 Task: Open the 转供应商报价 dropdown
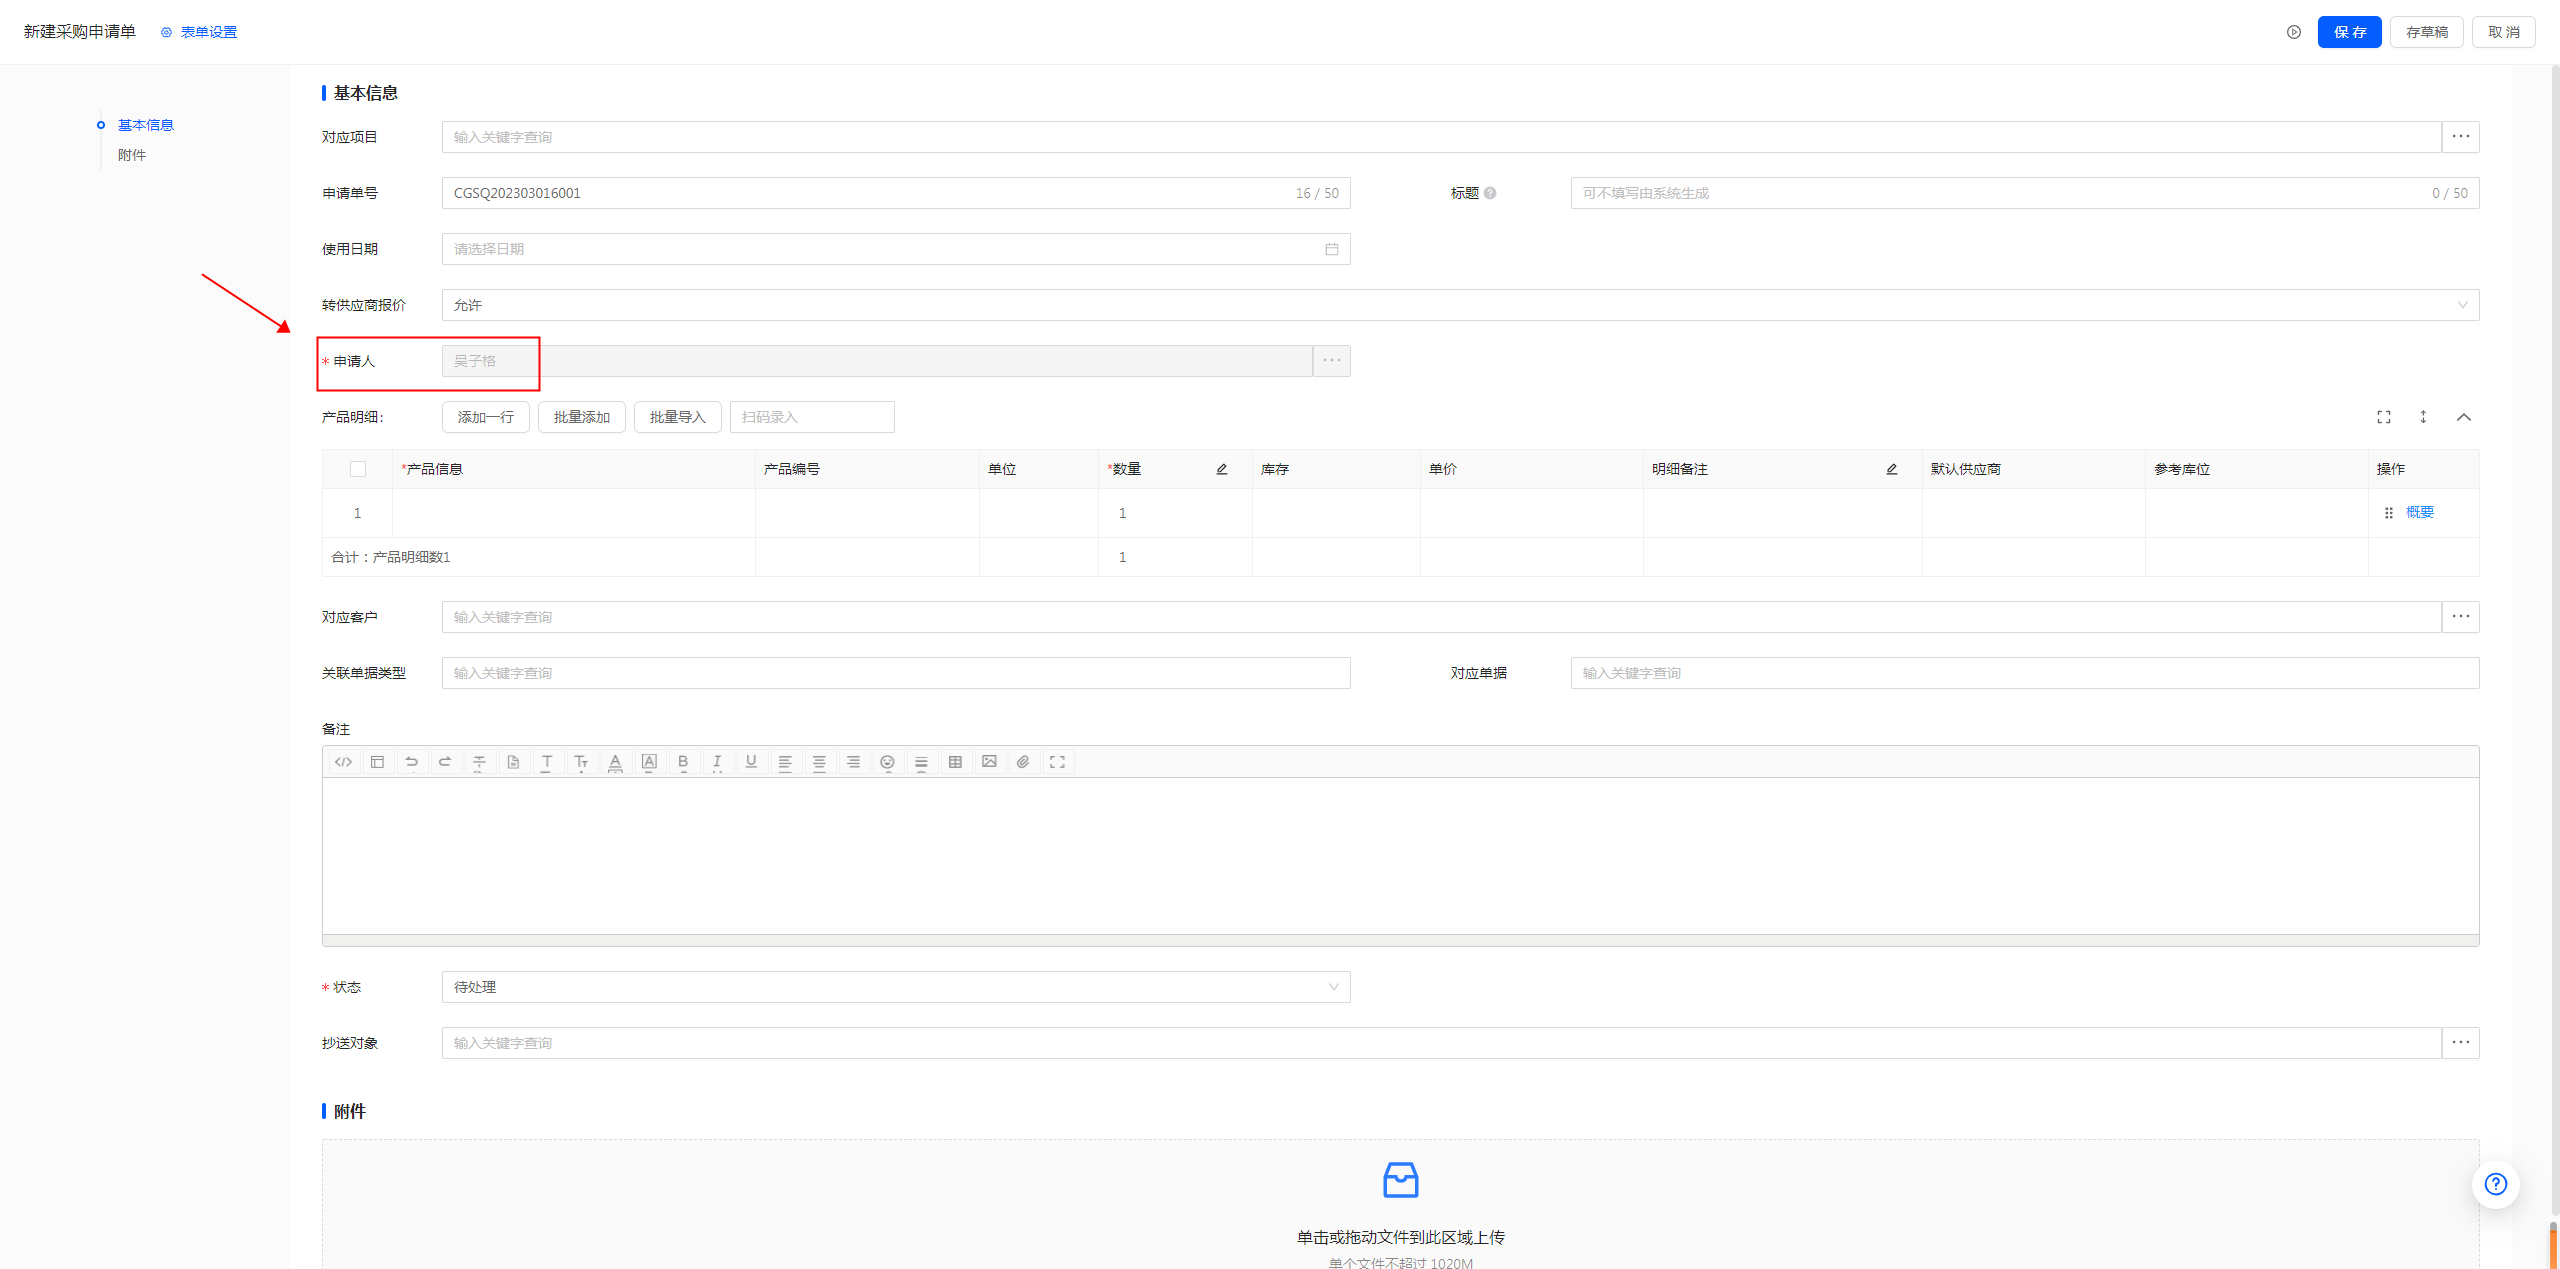(x=1460, y=305)
